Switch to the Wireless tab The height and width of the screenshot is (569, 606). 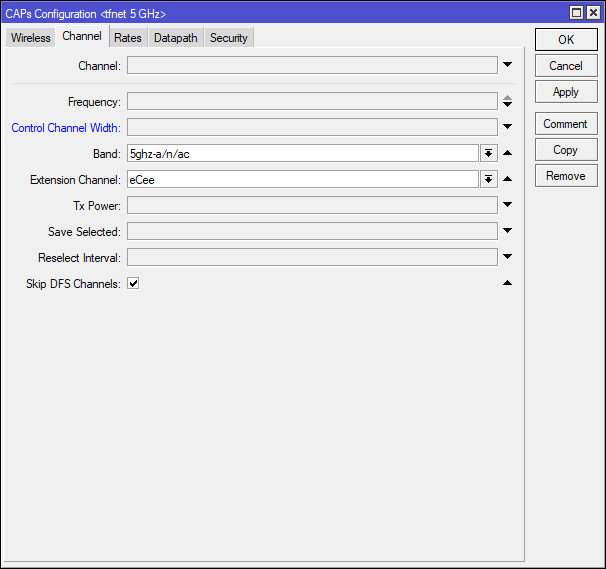[x=31, y=37]
